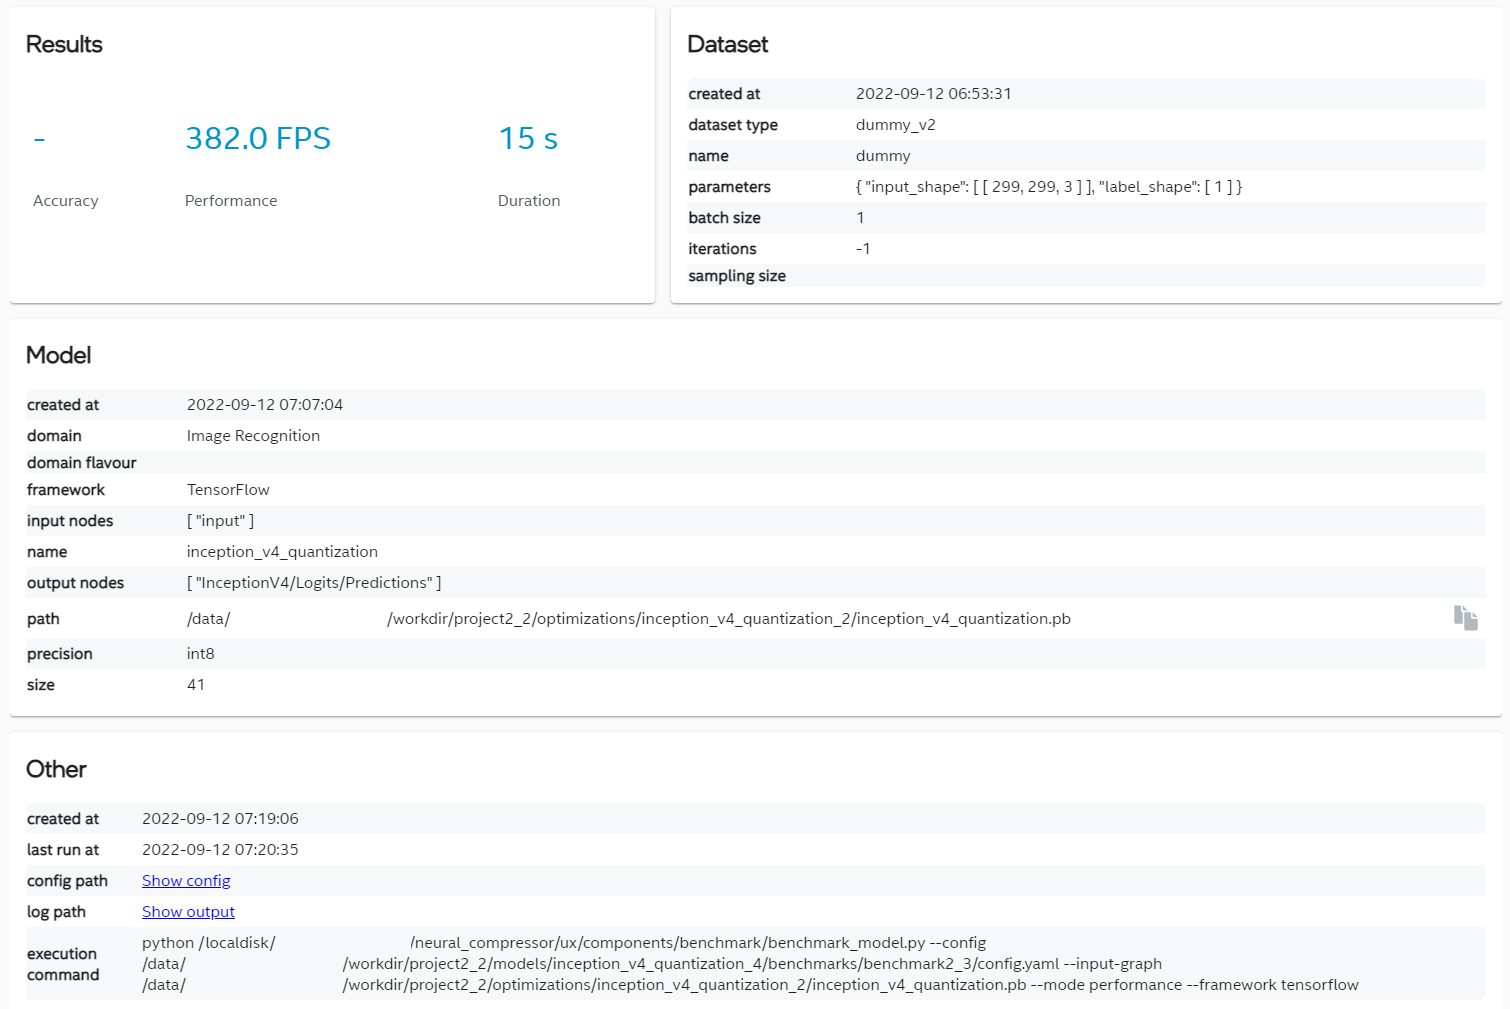Select the config.yaml --input-graph command line
This screenshot has width=1510, height=1009.
pyautogui.click(x=652, y=963)
